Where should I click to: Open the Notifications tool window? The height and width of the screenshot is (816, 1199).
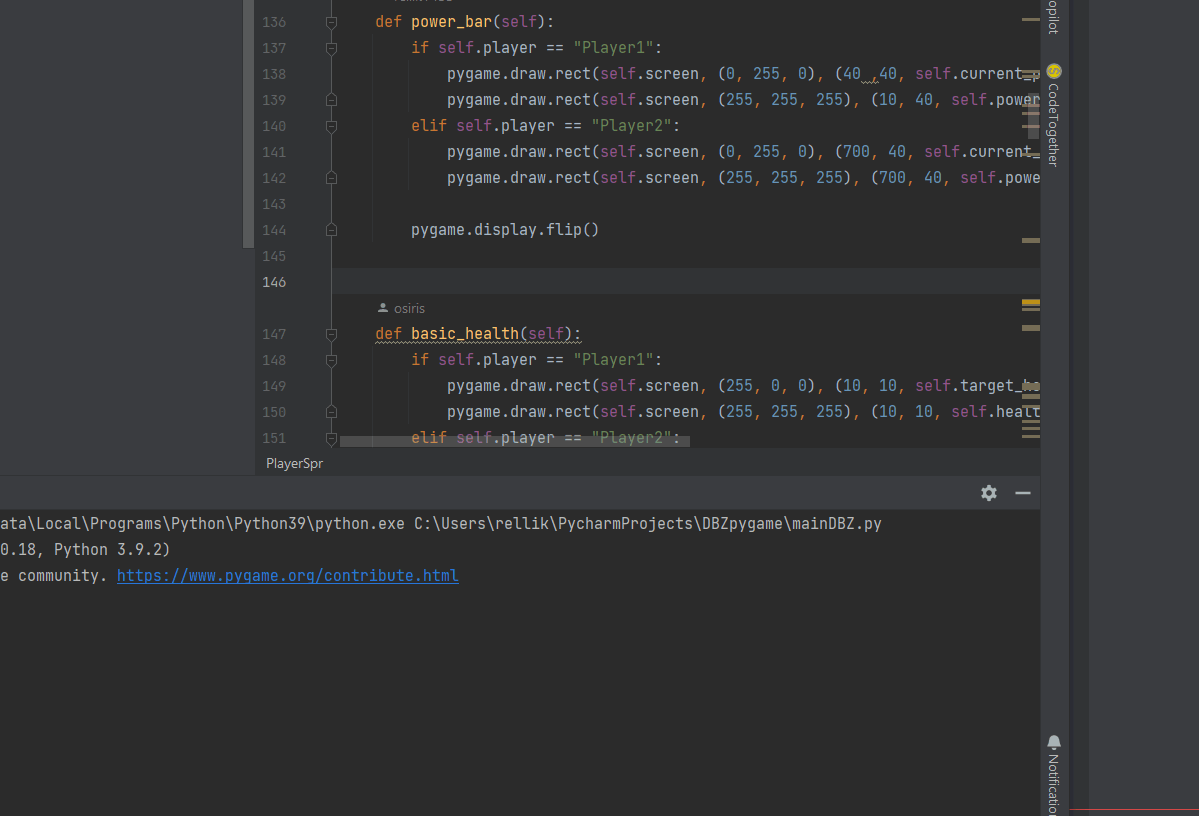(1054, 775)
